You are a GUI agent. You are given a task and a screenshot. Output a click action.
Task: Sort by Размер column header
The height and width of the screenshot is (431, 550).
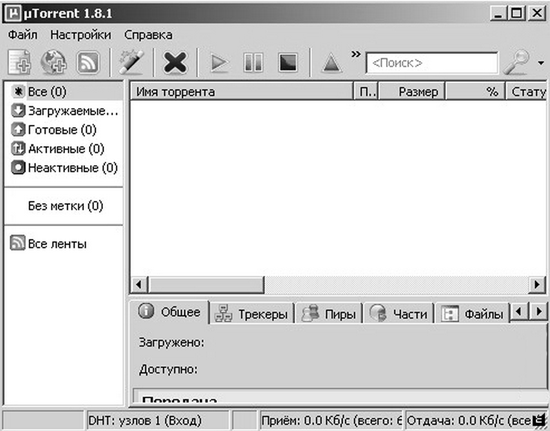[x=411, y=92]
